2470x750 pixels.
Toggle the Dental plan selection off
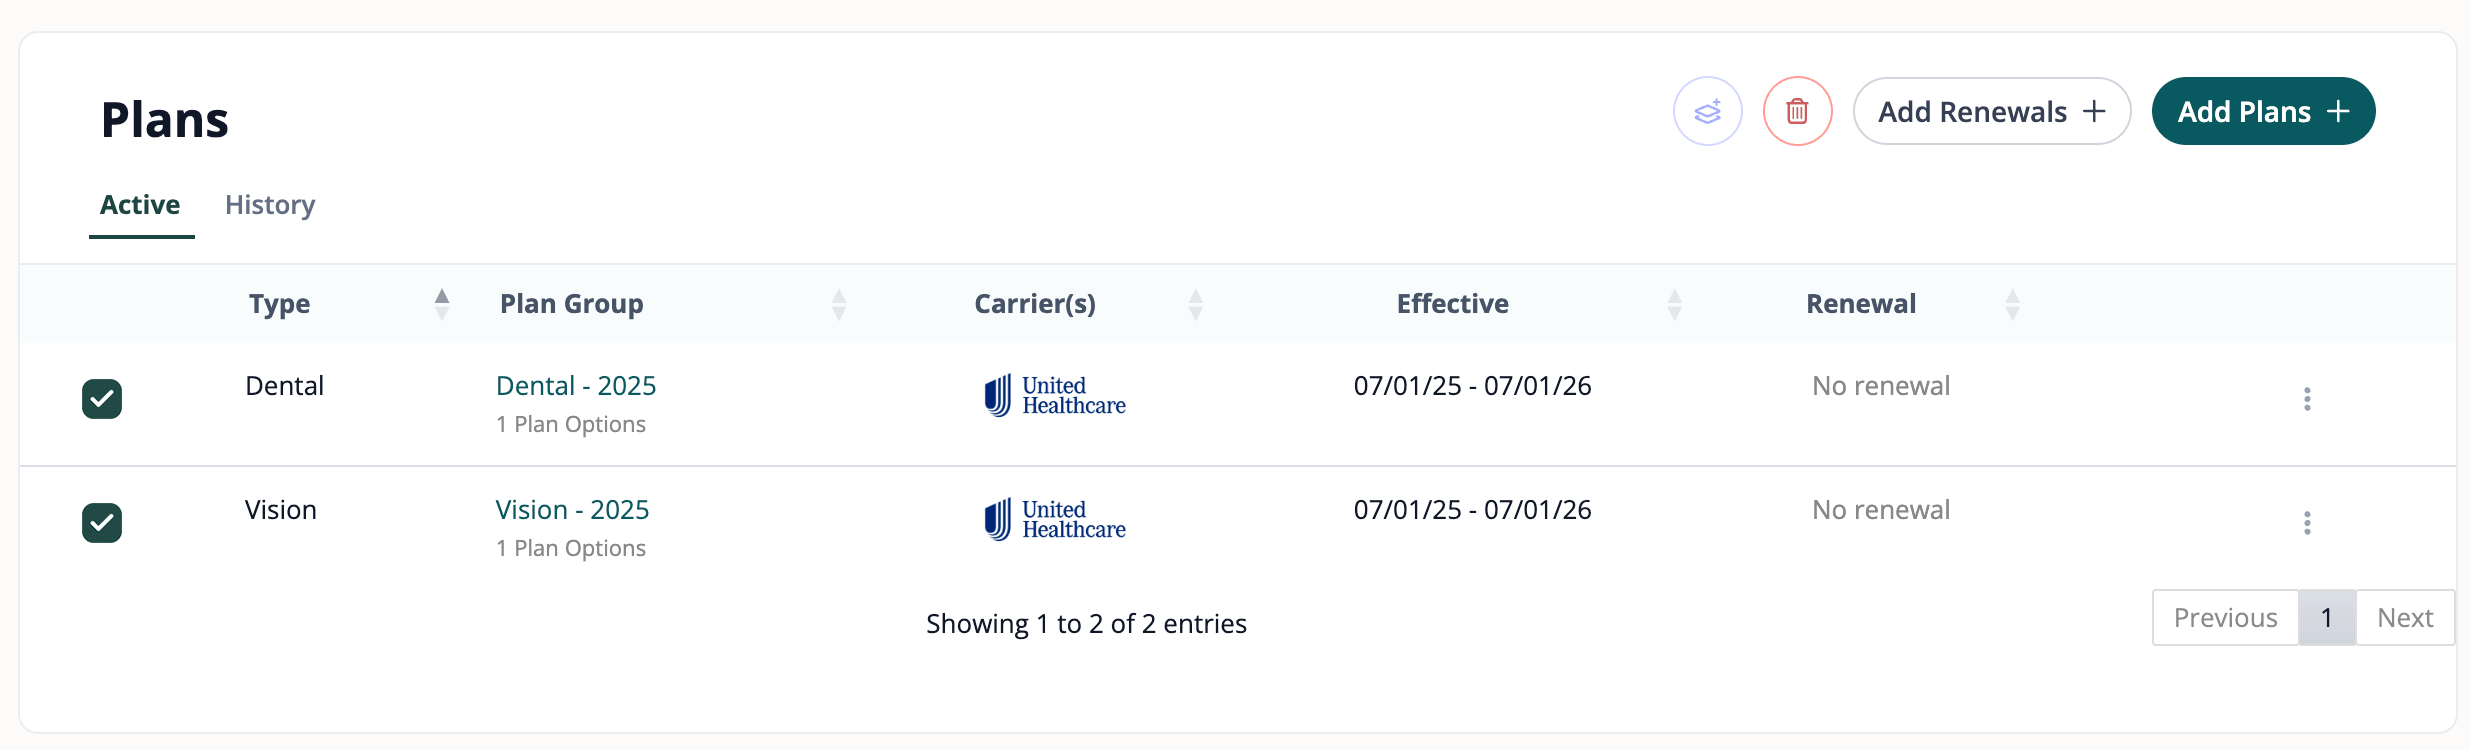pyautogui.click(x=101, y=399)
